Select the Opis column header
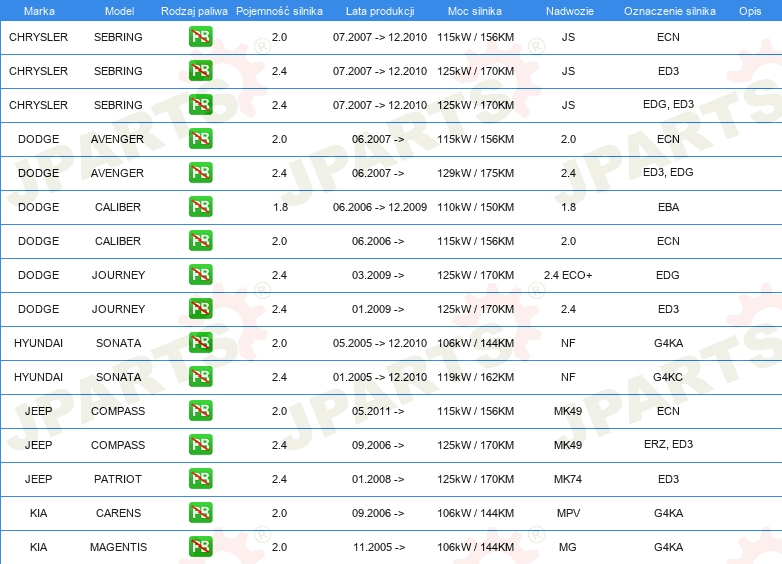 click(749, 11)
